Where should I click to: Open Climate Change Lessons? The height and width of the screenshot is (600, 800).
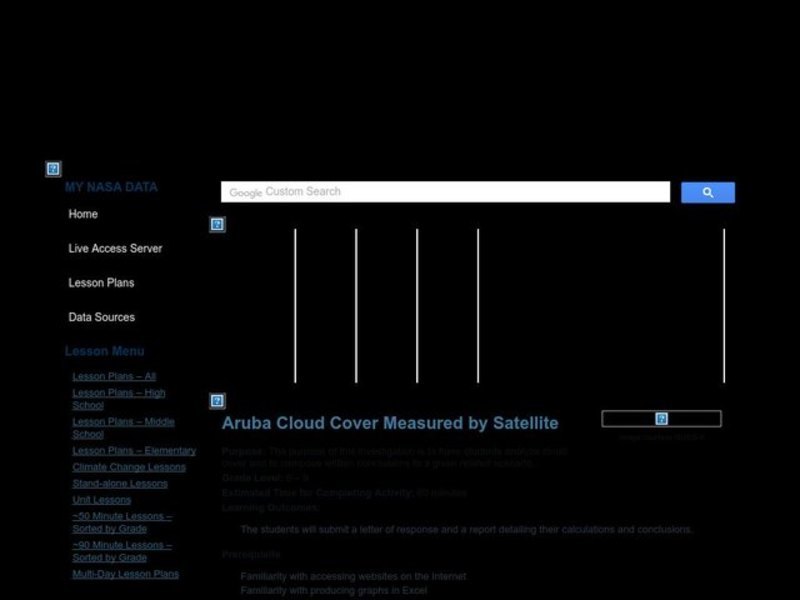[127, 466]
